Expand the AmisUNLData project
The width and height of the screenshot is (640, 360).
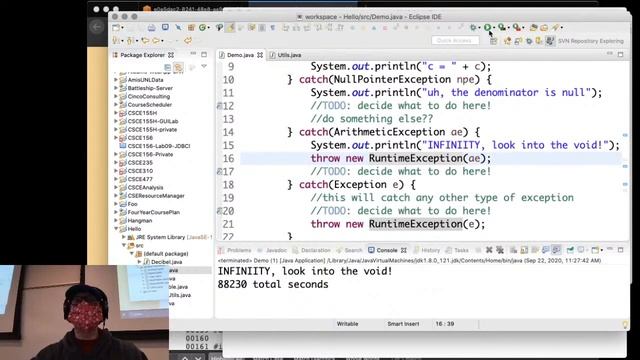click(116, 80)
